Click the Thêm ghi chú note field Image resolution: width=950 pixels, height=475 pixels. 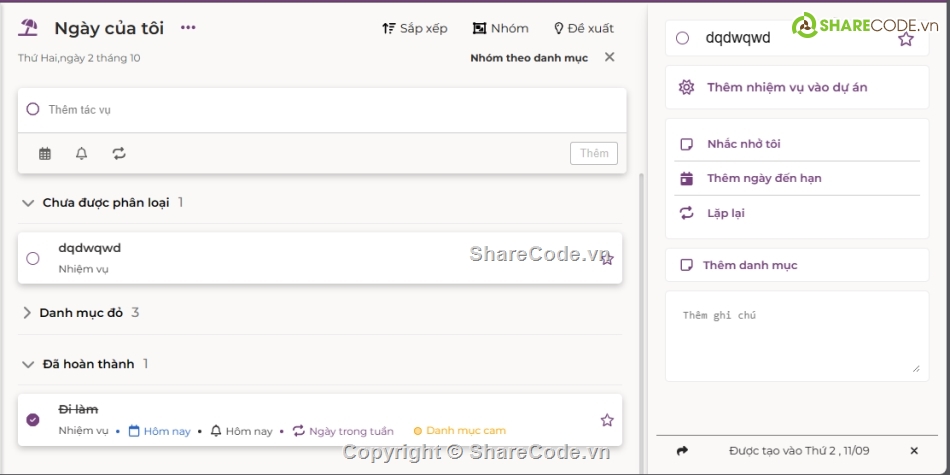point(796,340)
